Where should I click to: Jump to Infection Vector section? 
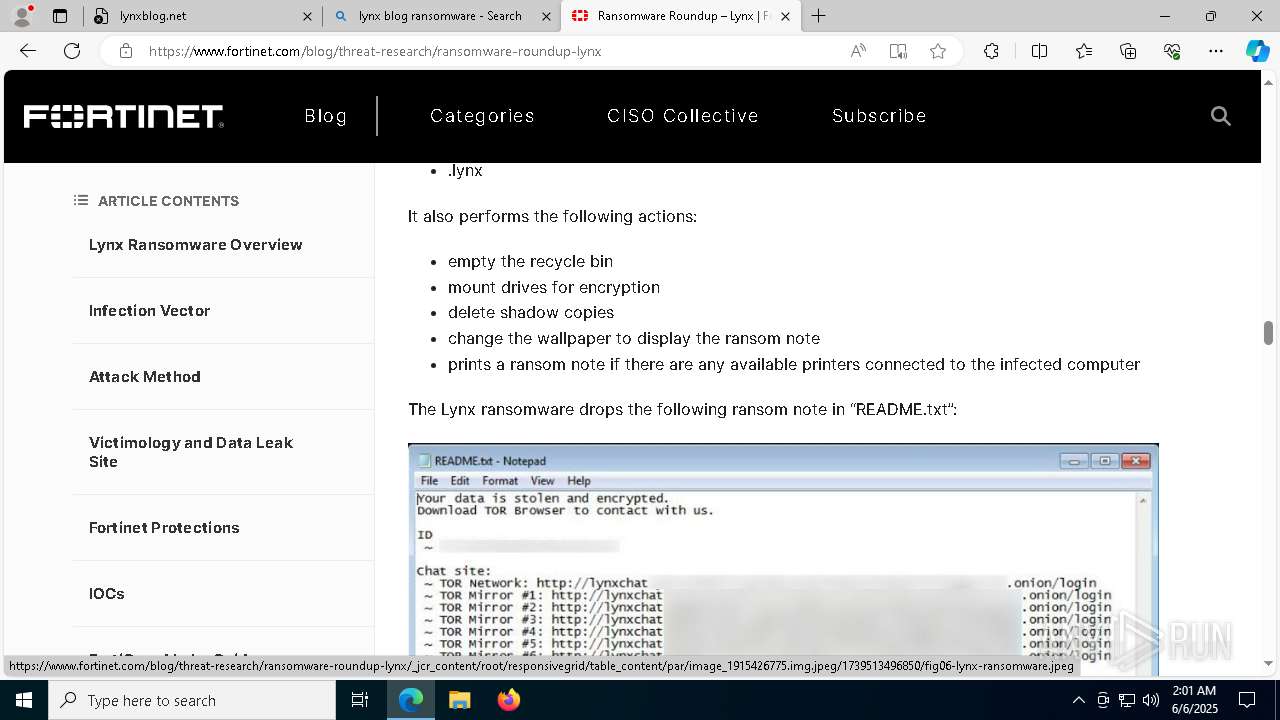tap(150, 311)
